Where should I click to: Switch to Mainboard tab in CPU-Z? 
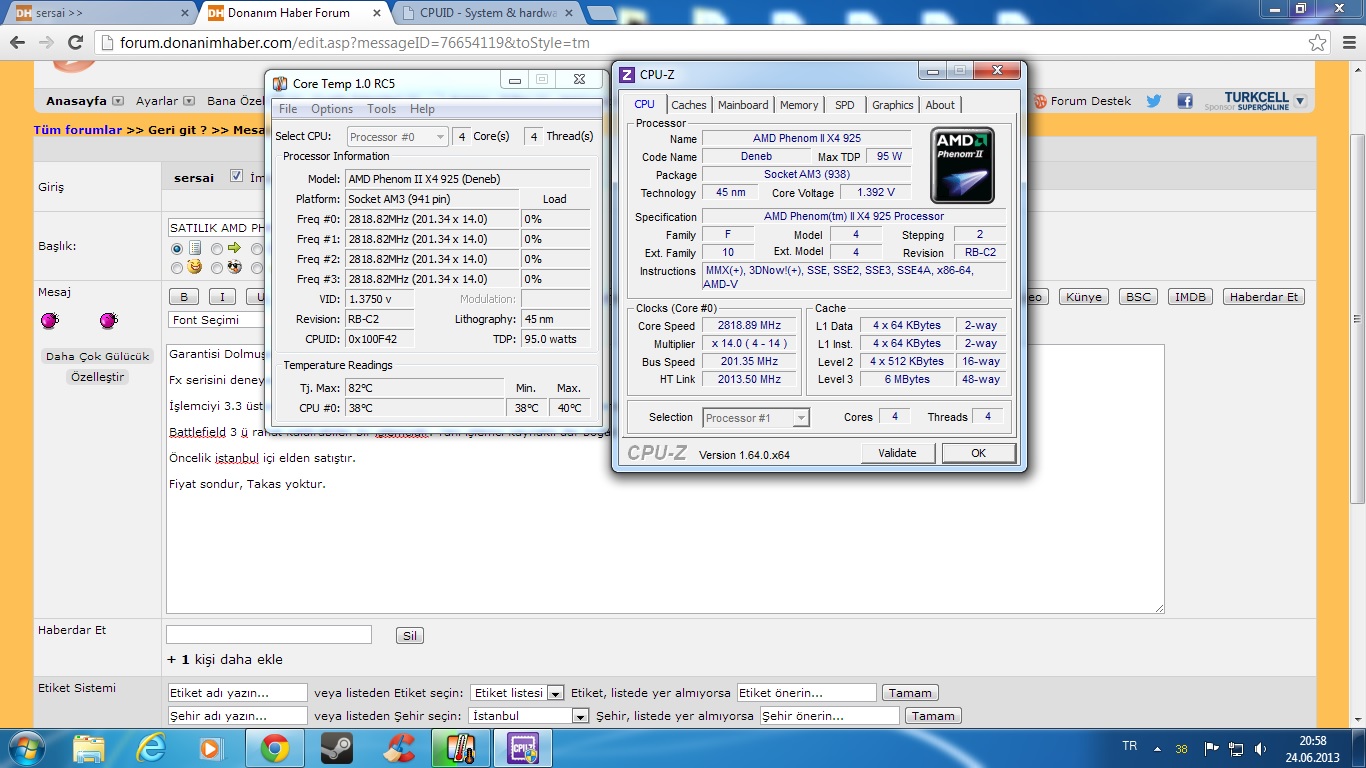coord(743,105)
